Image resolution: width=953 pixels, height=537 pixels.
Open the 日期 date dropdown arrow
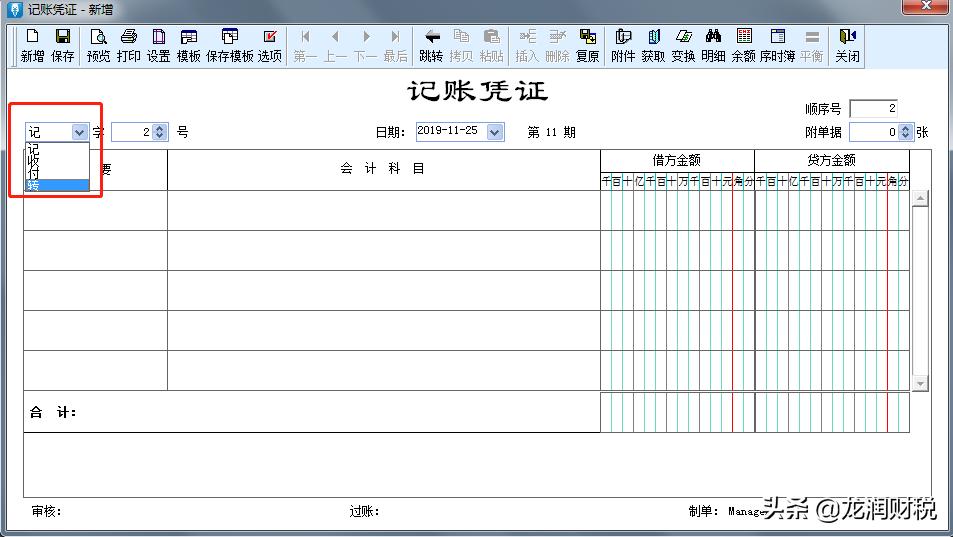pyautogui.click(x=495, y=132)
